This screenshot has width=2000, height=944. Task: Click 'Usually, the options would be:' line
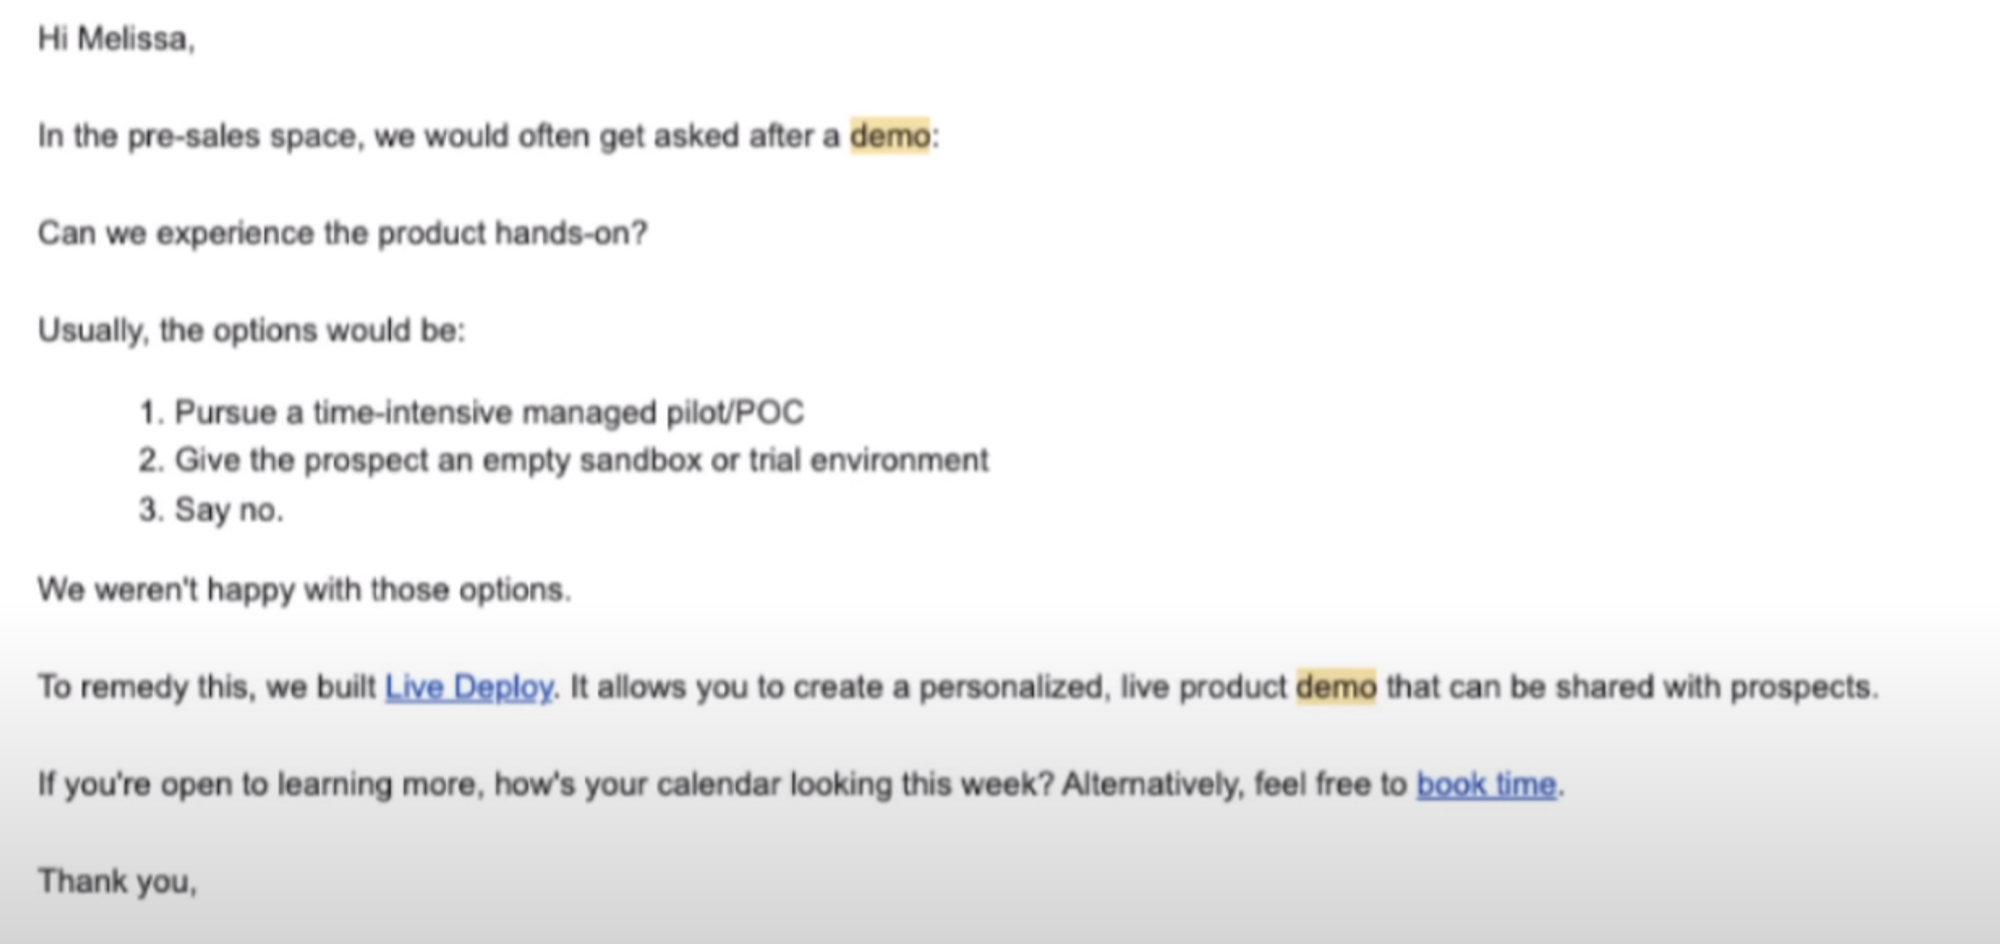pyautogui.click(x=251, y=330)
